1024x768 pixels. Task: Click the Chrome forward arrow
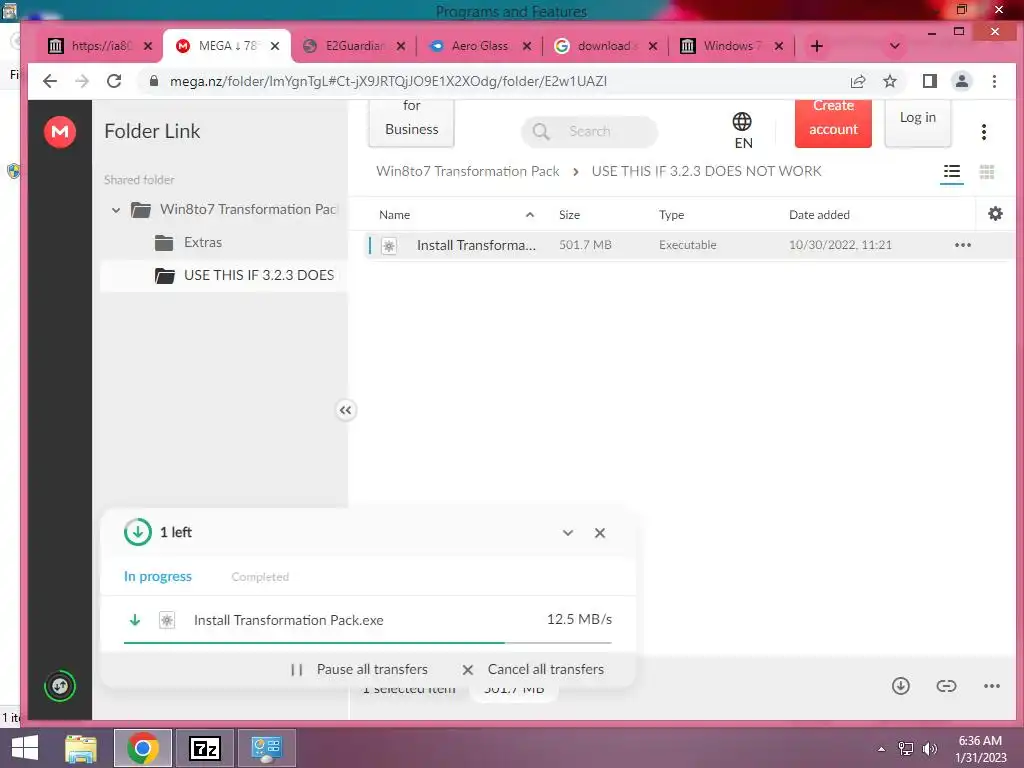82,81
